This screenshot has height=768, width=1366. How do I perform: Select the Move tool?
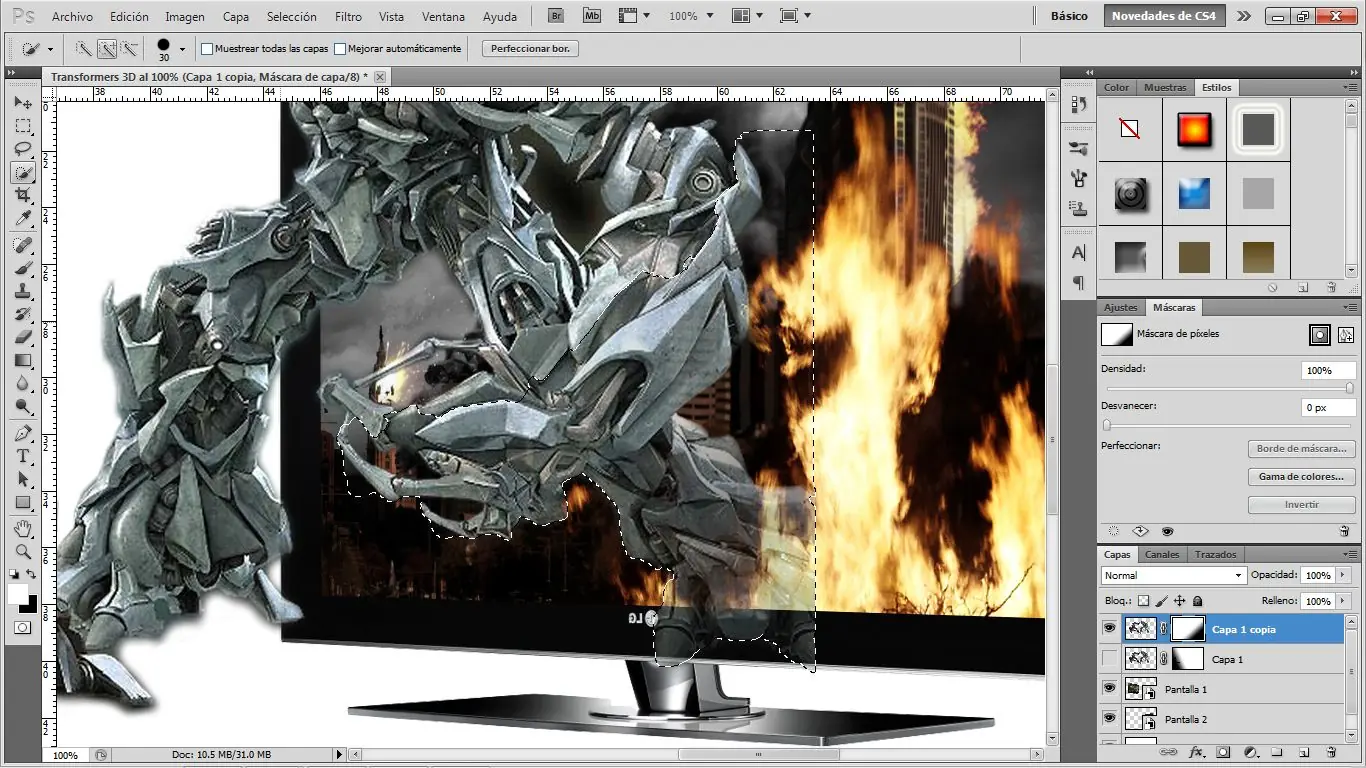coord(22,102)
